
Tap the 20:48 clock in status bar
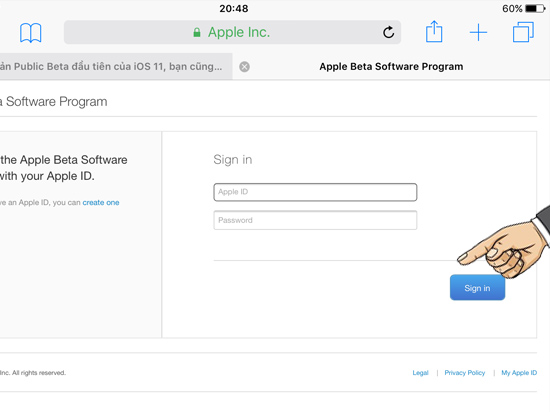point(234,8)
